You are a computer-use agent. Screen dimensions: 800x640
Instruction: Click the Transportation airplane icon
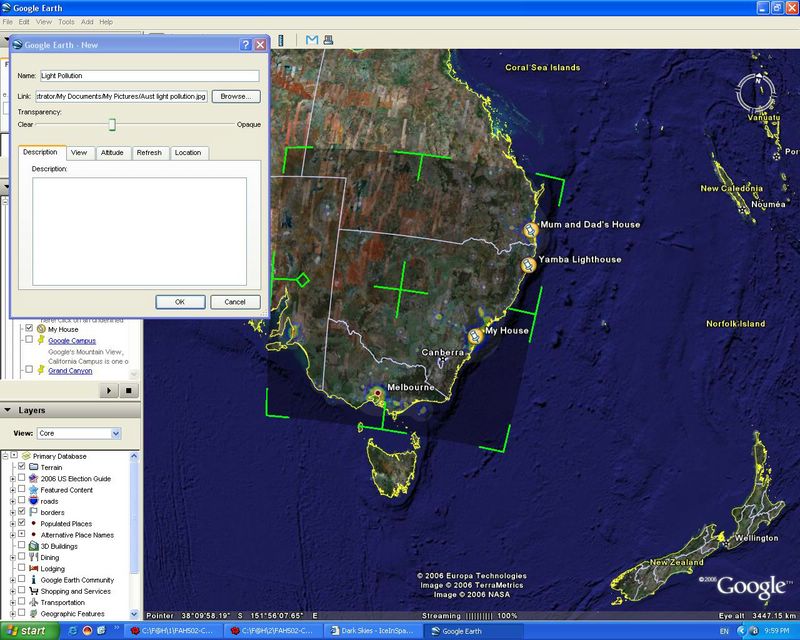coord(34,602)
